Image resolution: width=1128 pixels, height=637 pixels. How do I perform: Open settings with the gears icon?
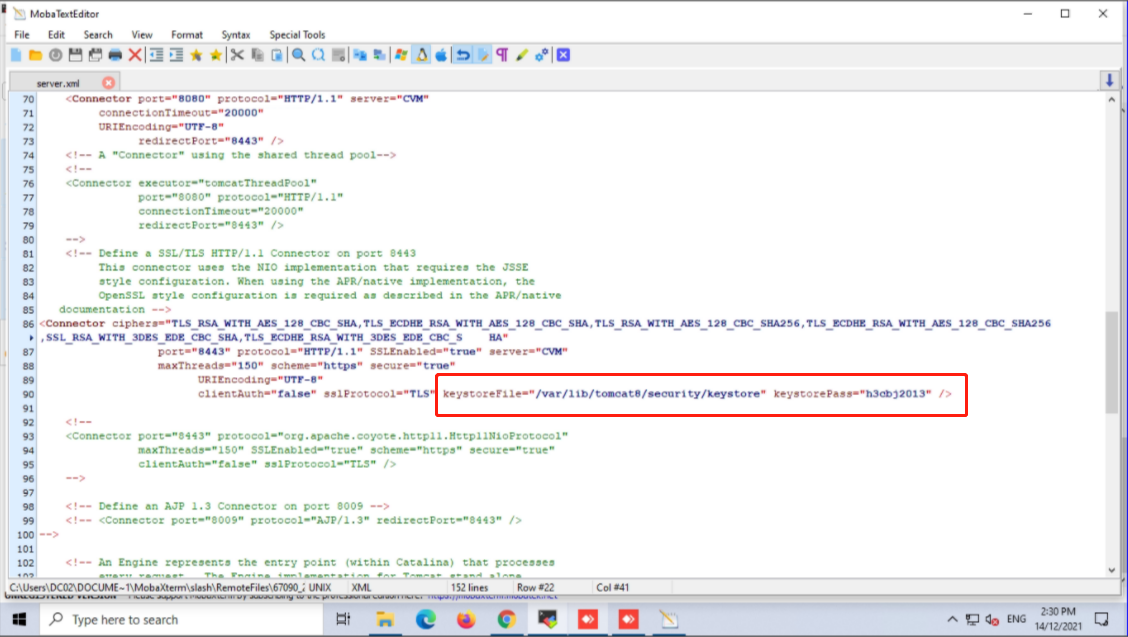click(542, 55)
